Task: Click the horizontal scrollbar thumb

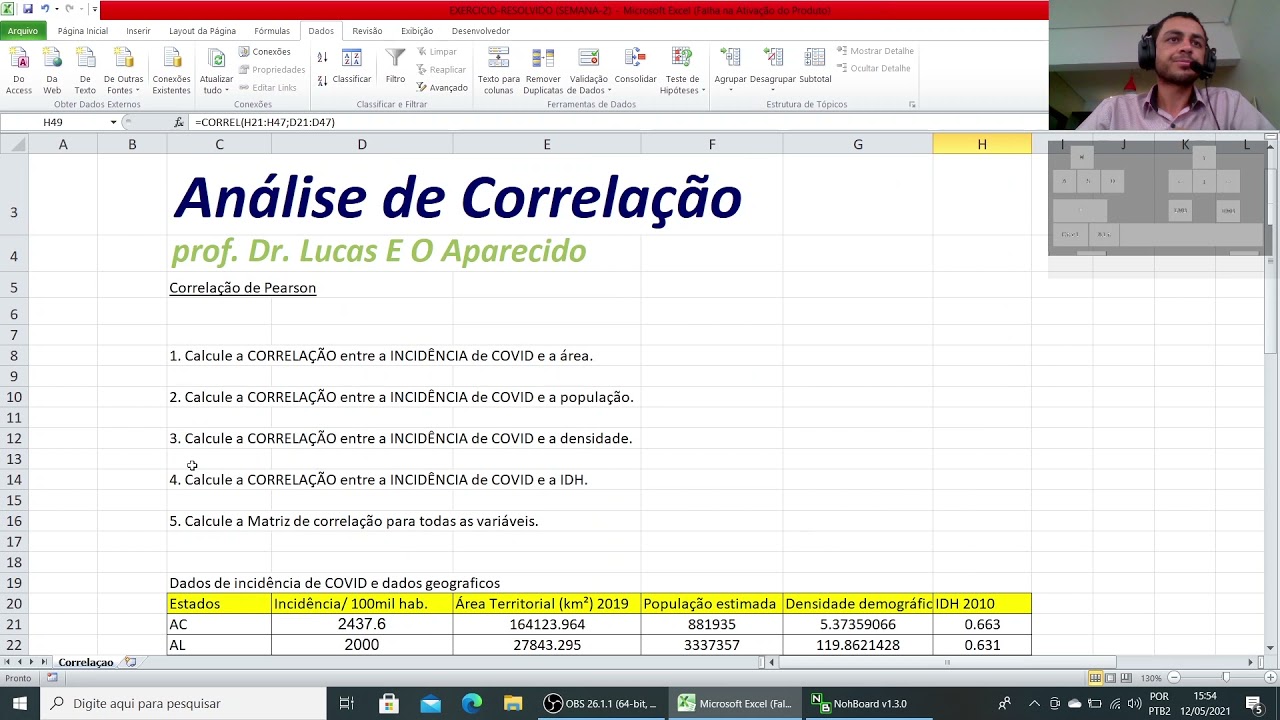Action: coord(947,662)
